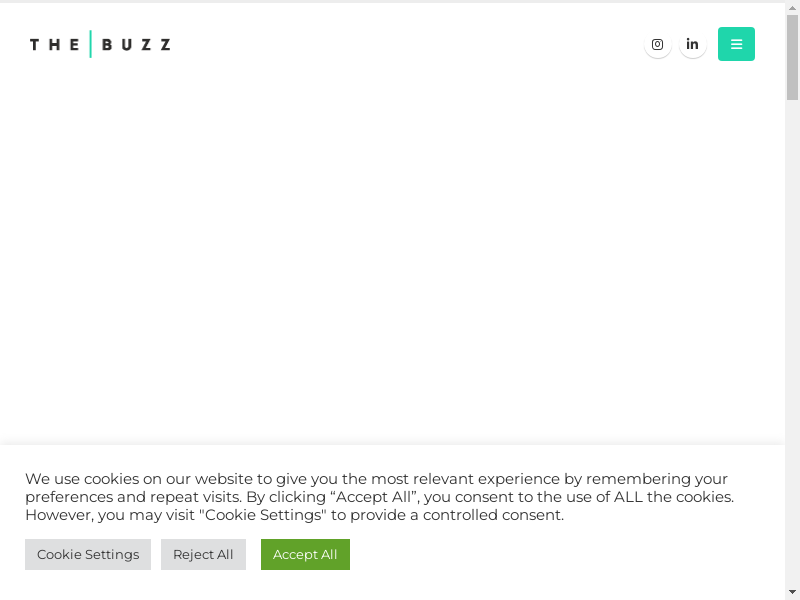
Task: Open Cookie Settings
Action: point(88,554)
